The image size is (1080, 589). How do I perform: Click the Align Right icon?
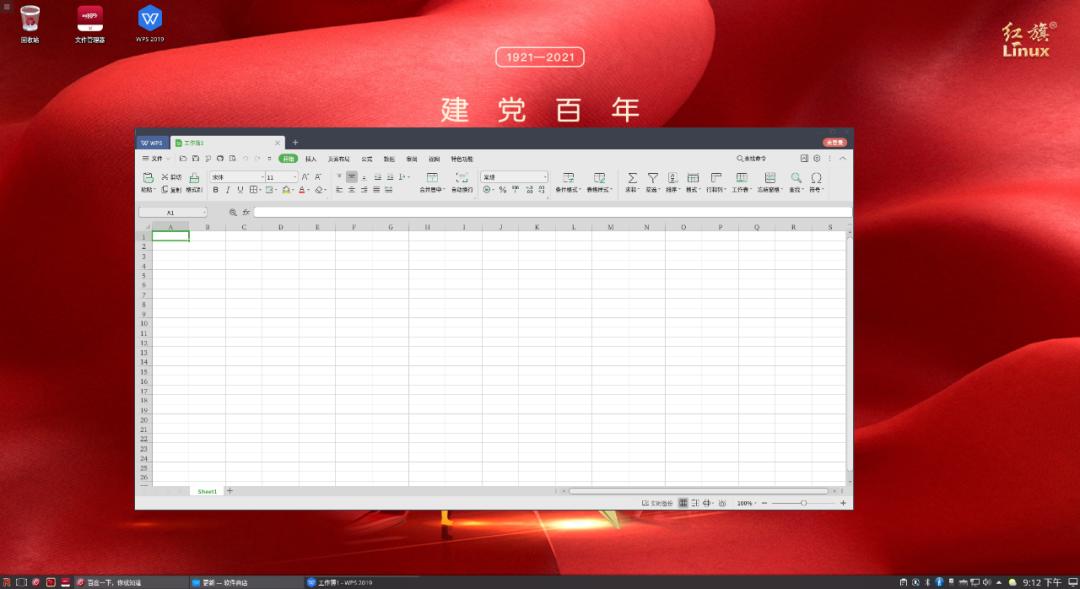click(364, 189)
